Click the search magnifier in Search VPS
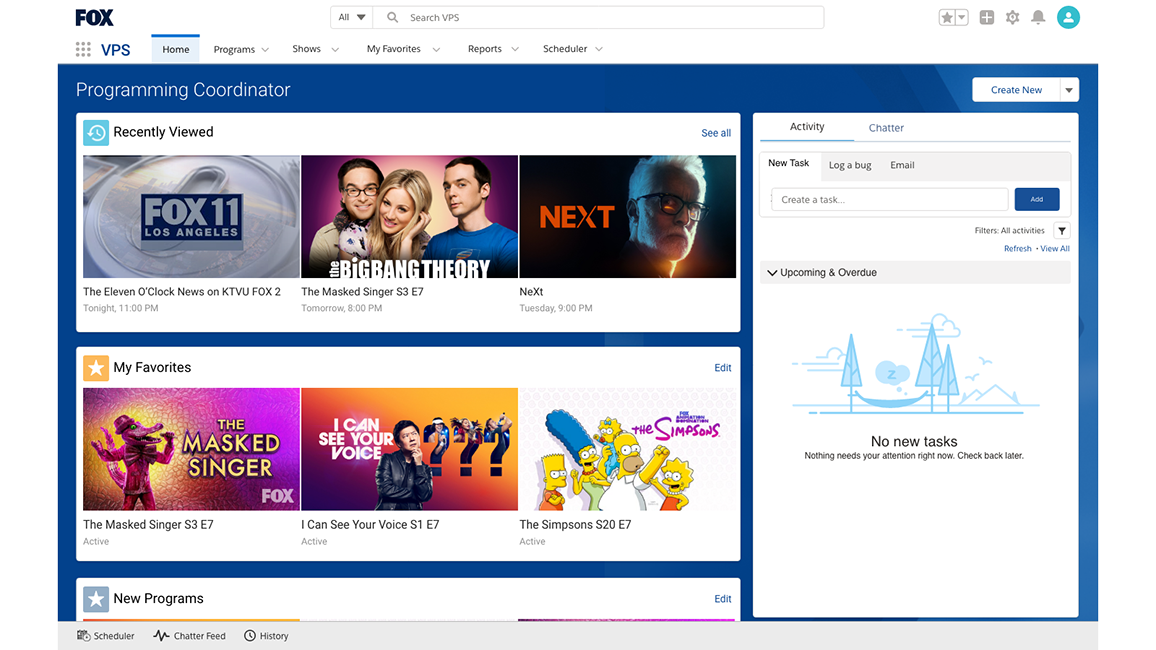1156x650 pixels. pyautogui.click(x=392, y=17)
